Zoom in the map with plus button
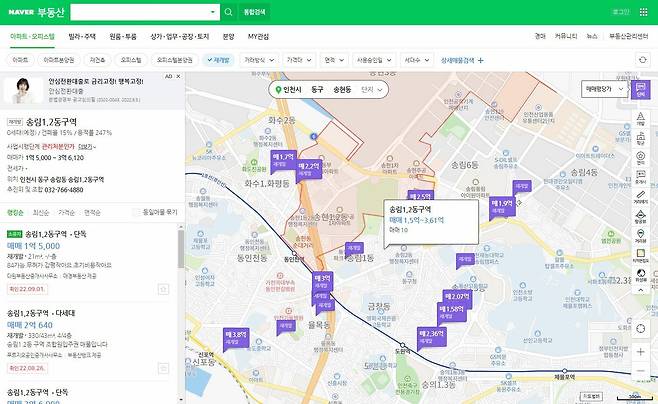Image resolution: width=658 pixels, height=404 pixels. [x=640, y=351]
